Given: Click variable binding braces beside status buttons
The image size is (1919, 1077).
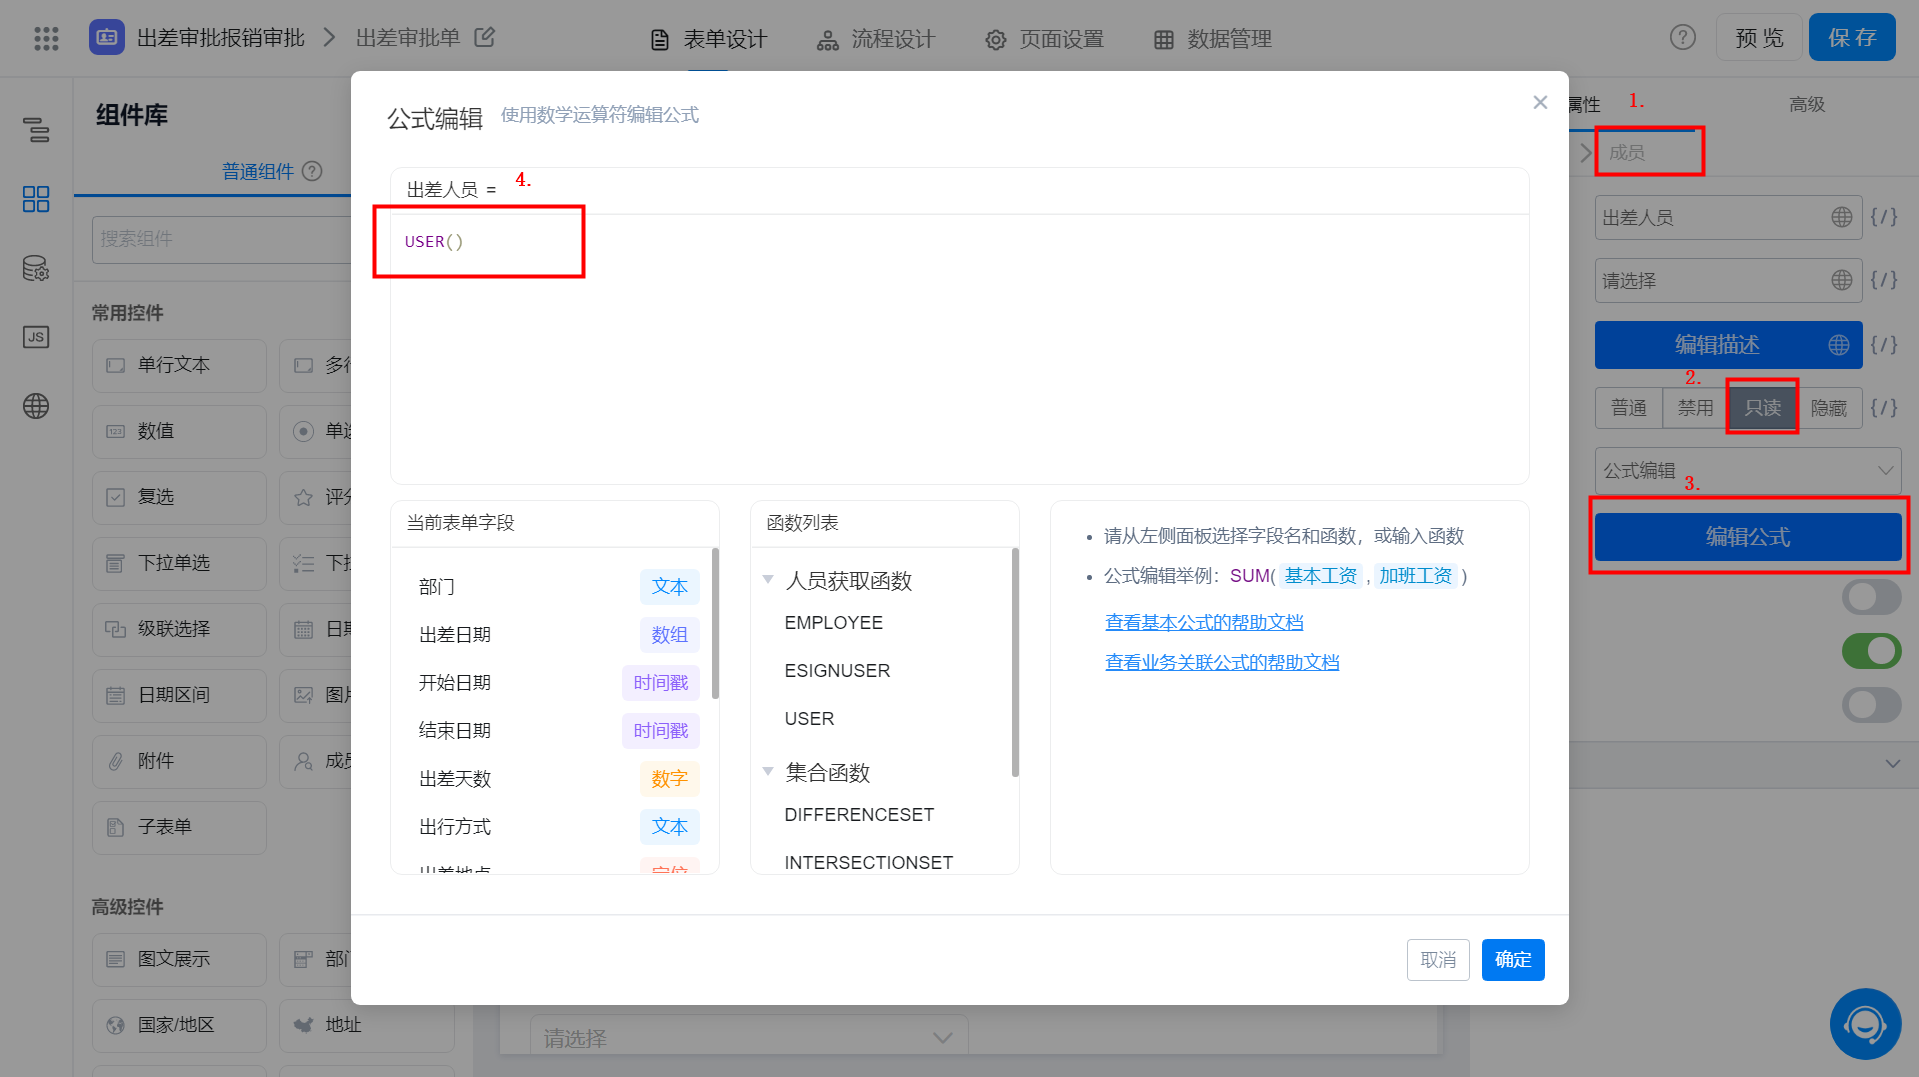Looking at the screenshot, I should [1884, 408].
